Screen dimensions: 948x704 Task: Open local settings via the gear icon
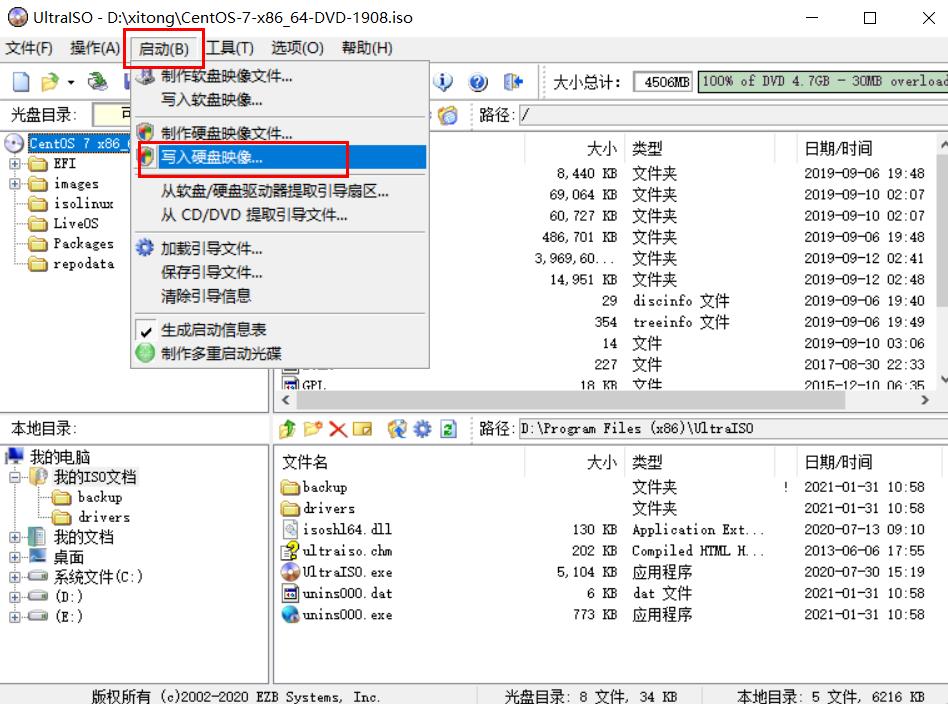point(421,427)
